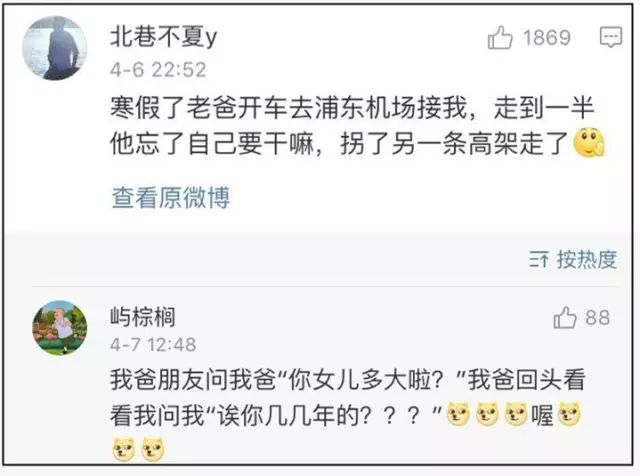The width and height of the screenshot is (640, 476).
Task: Click 屿棕榈's cartoon avatar picture
Action: (60, 328)
